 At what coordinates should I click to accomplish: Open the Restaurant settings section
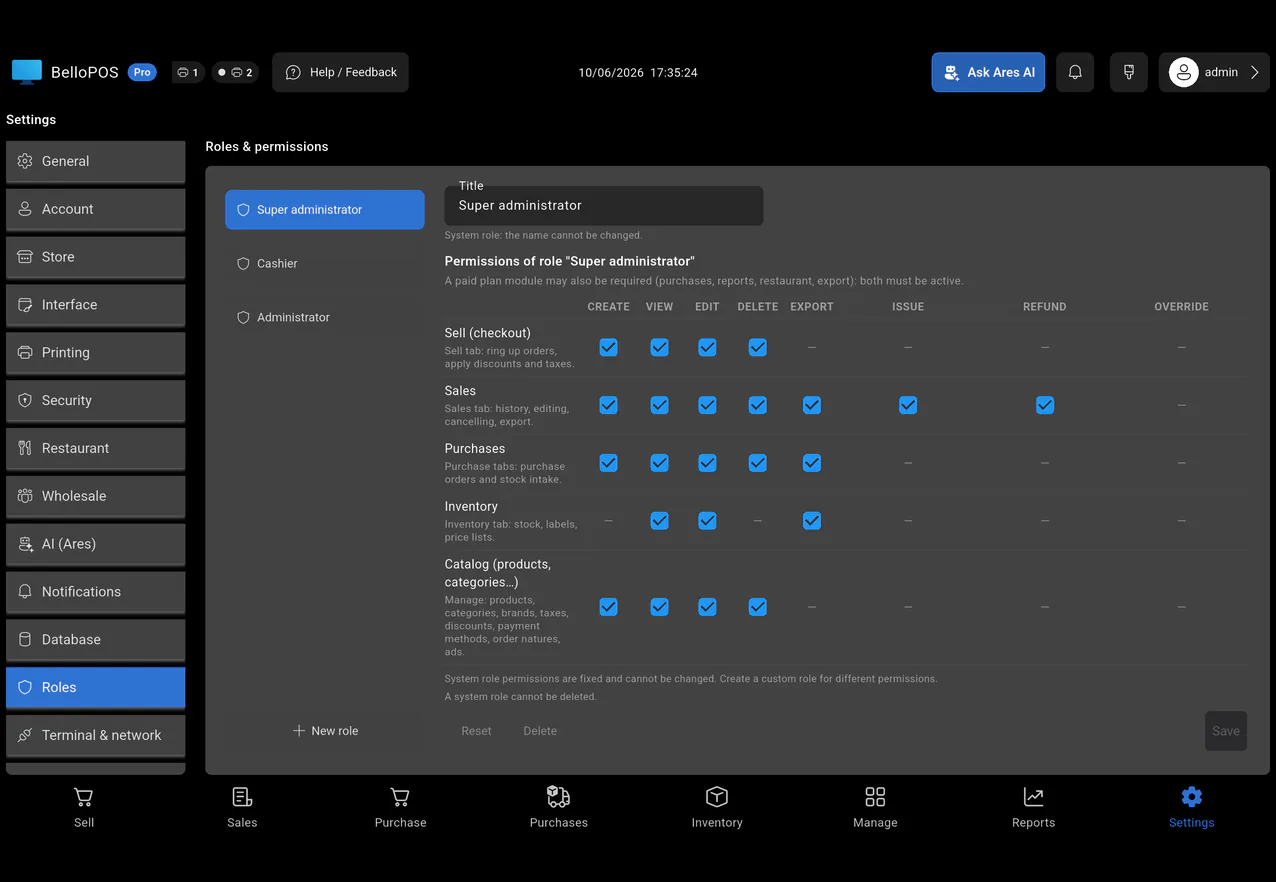pos(96,449)
